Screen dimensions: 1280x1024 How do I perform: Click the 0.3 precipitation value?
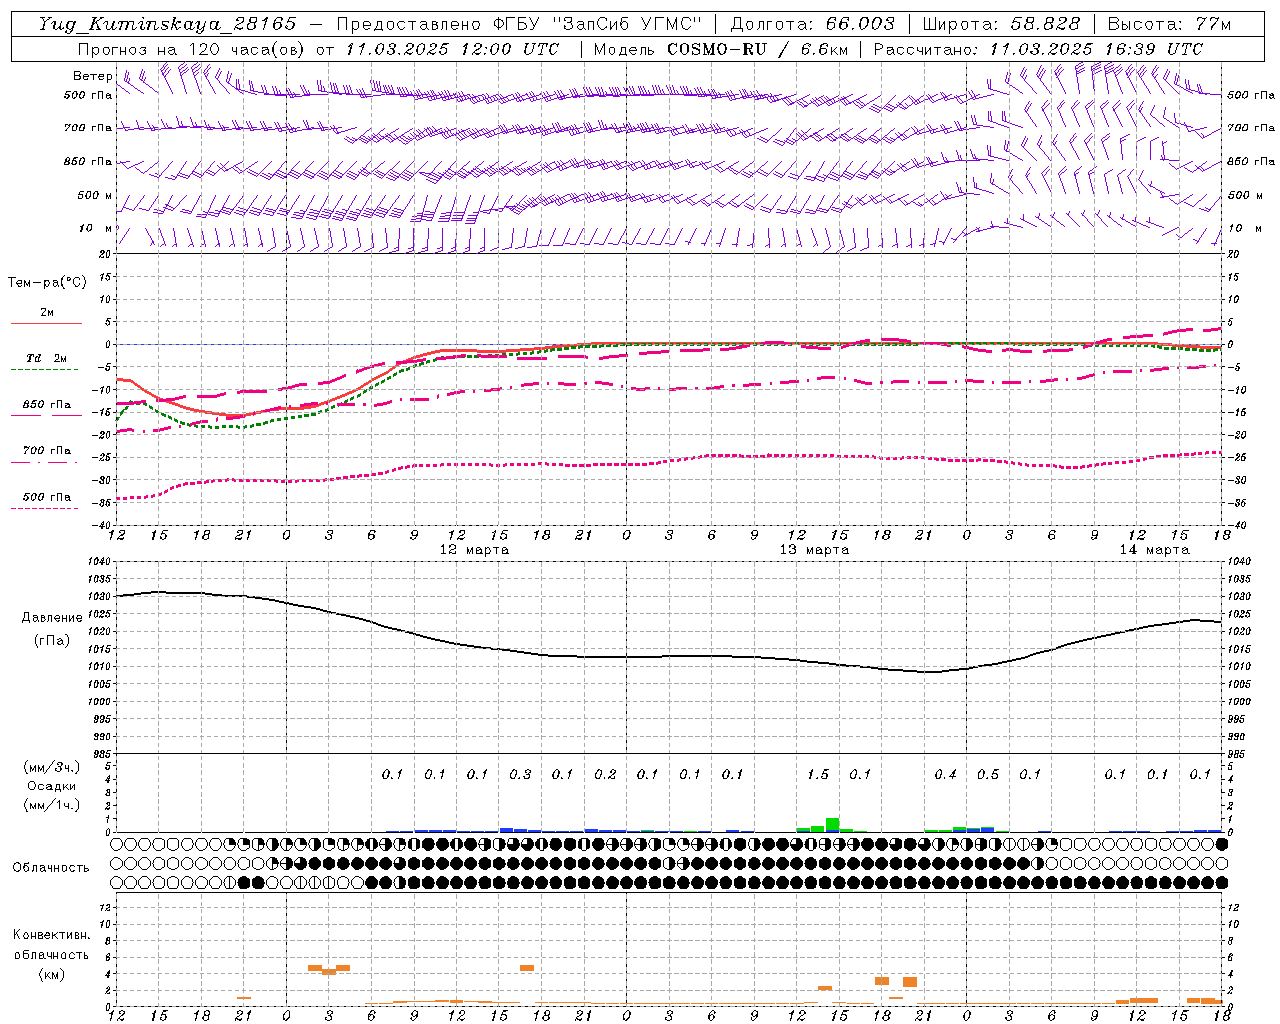pos(520,774)
